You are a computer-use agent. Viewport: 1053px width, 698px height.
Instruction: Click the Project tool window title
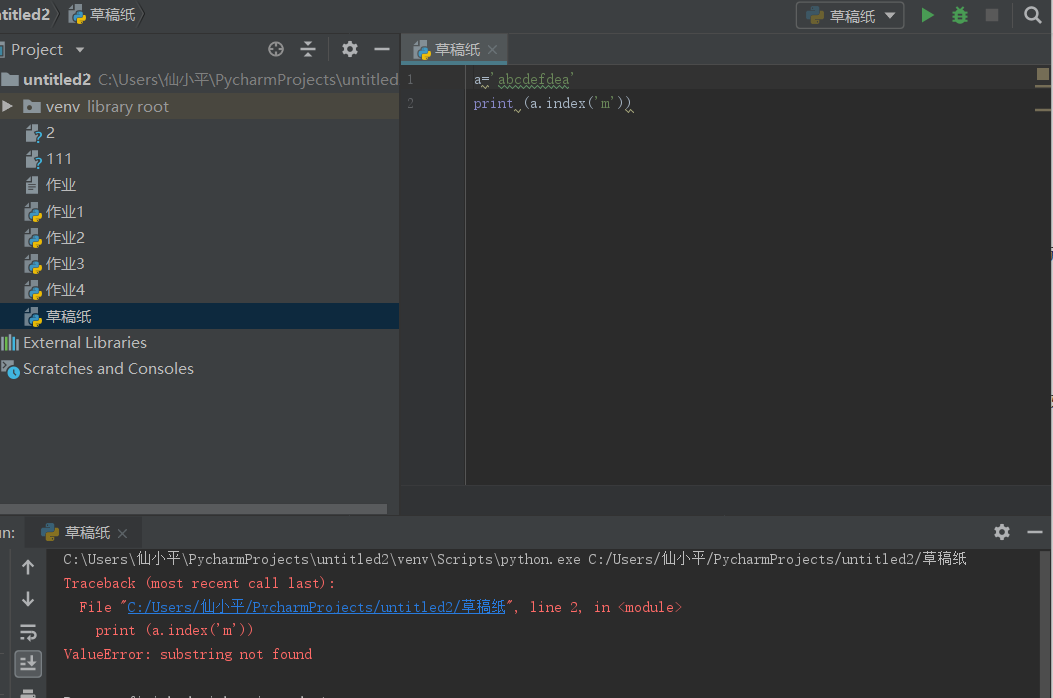click(x=37, y=50)
